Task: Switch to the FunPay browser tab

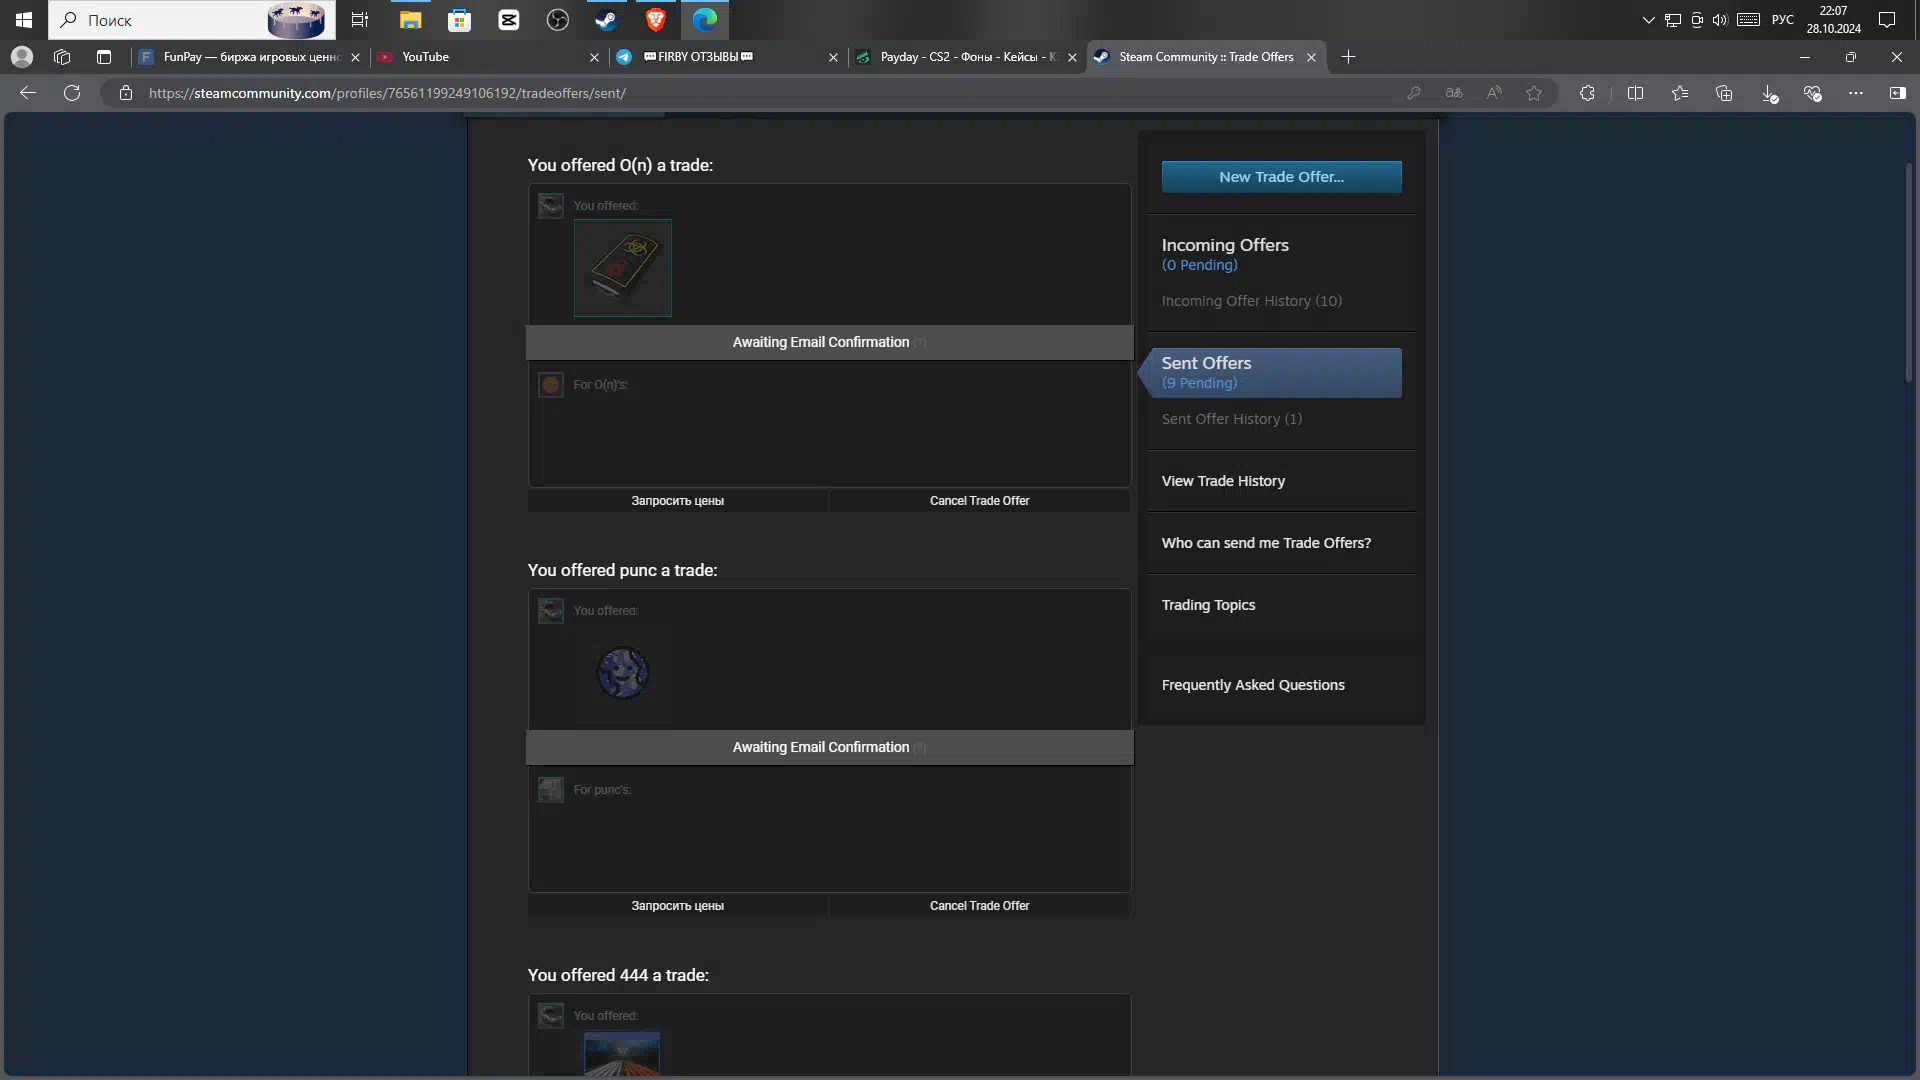Action: tap(250, 57)
